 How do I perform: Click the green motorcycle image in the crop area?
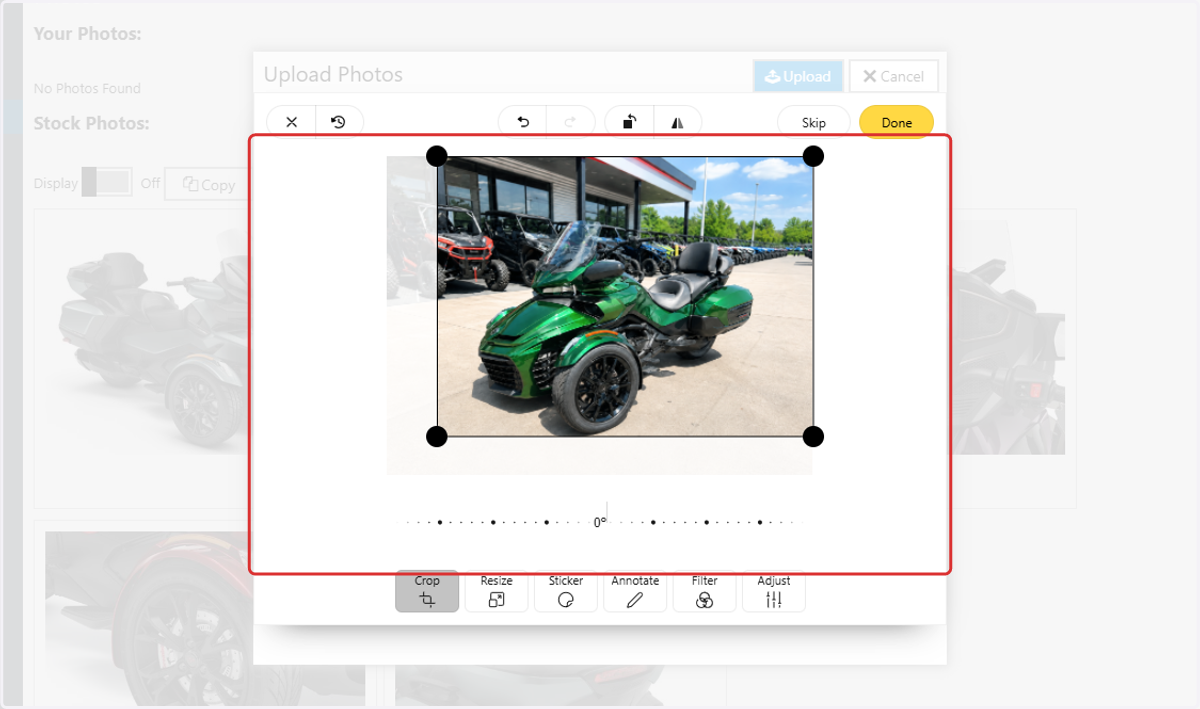click(625, 296)
